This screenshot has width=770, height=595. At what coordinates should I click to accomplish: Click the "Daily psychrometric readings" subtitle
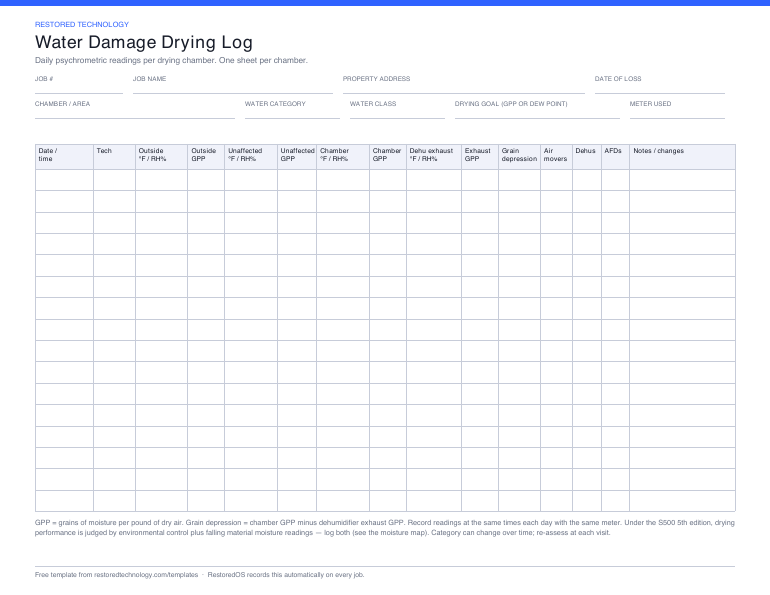171,60
